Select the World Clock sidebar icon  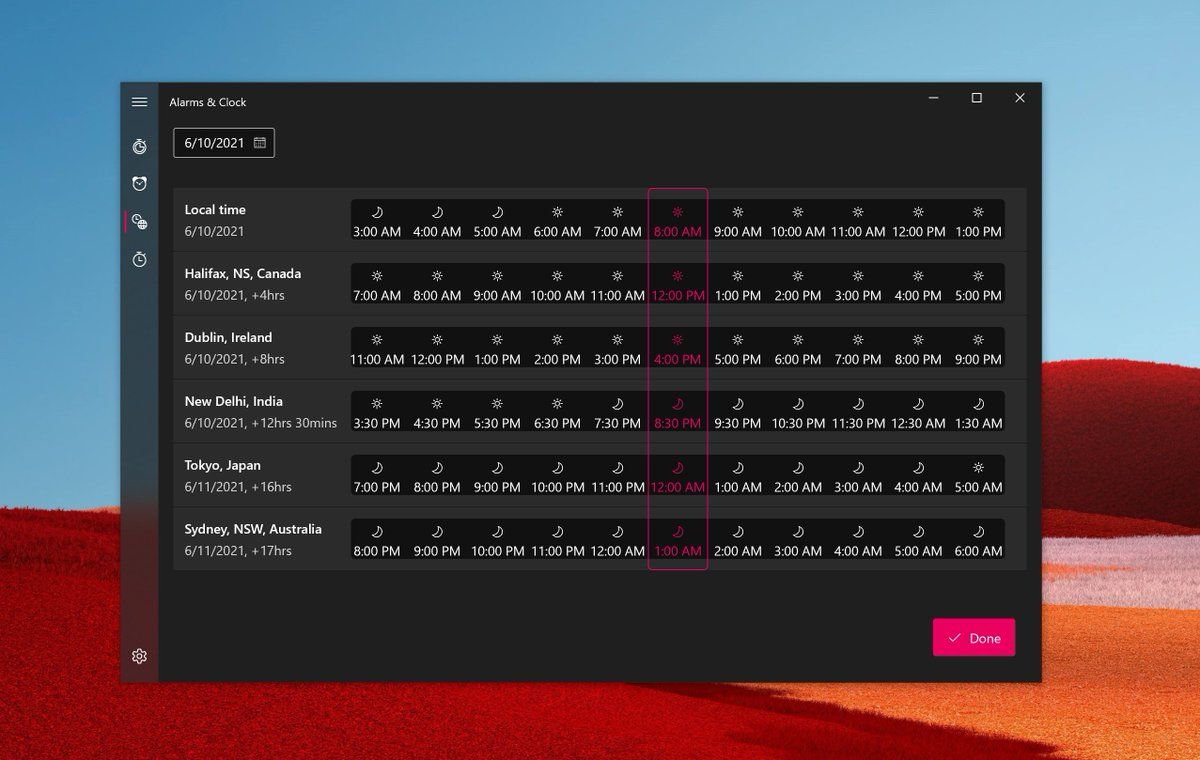139,222
